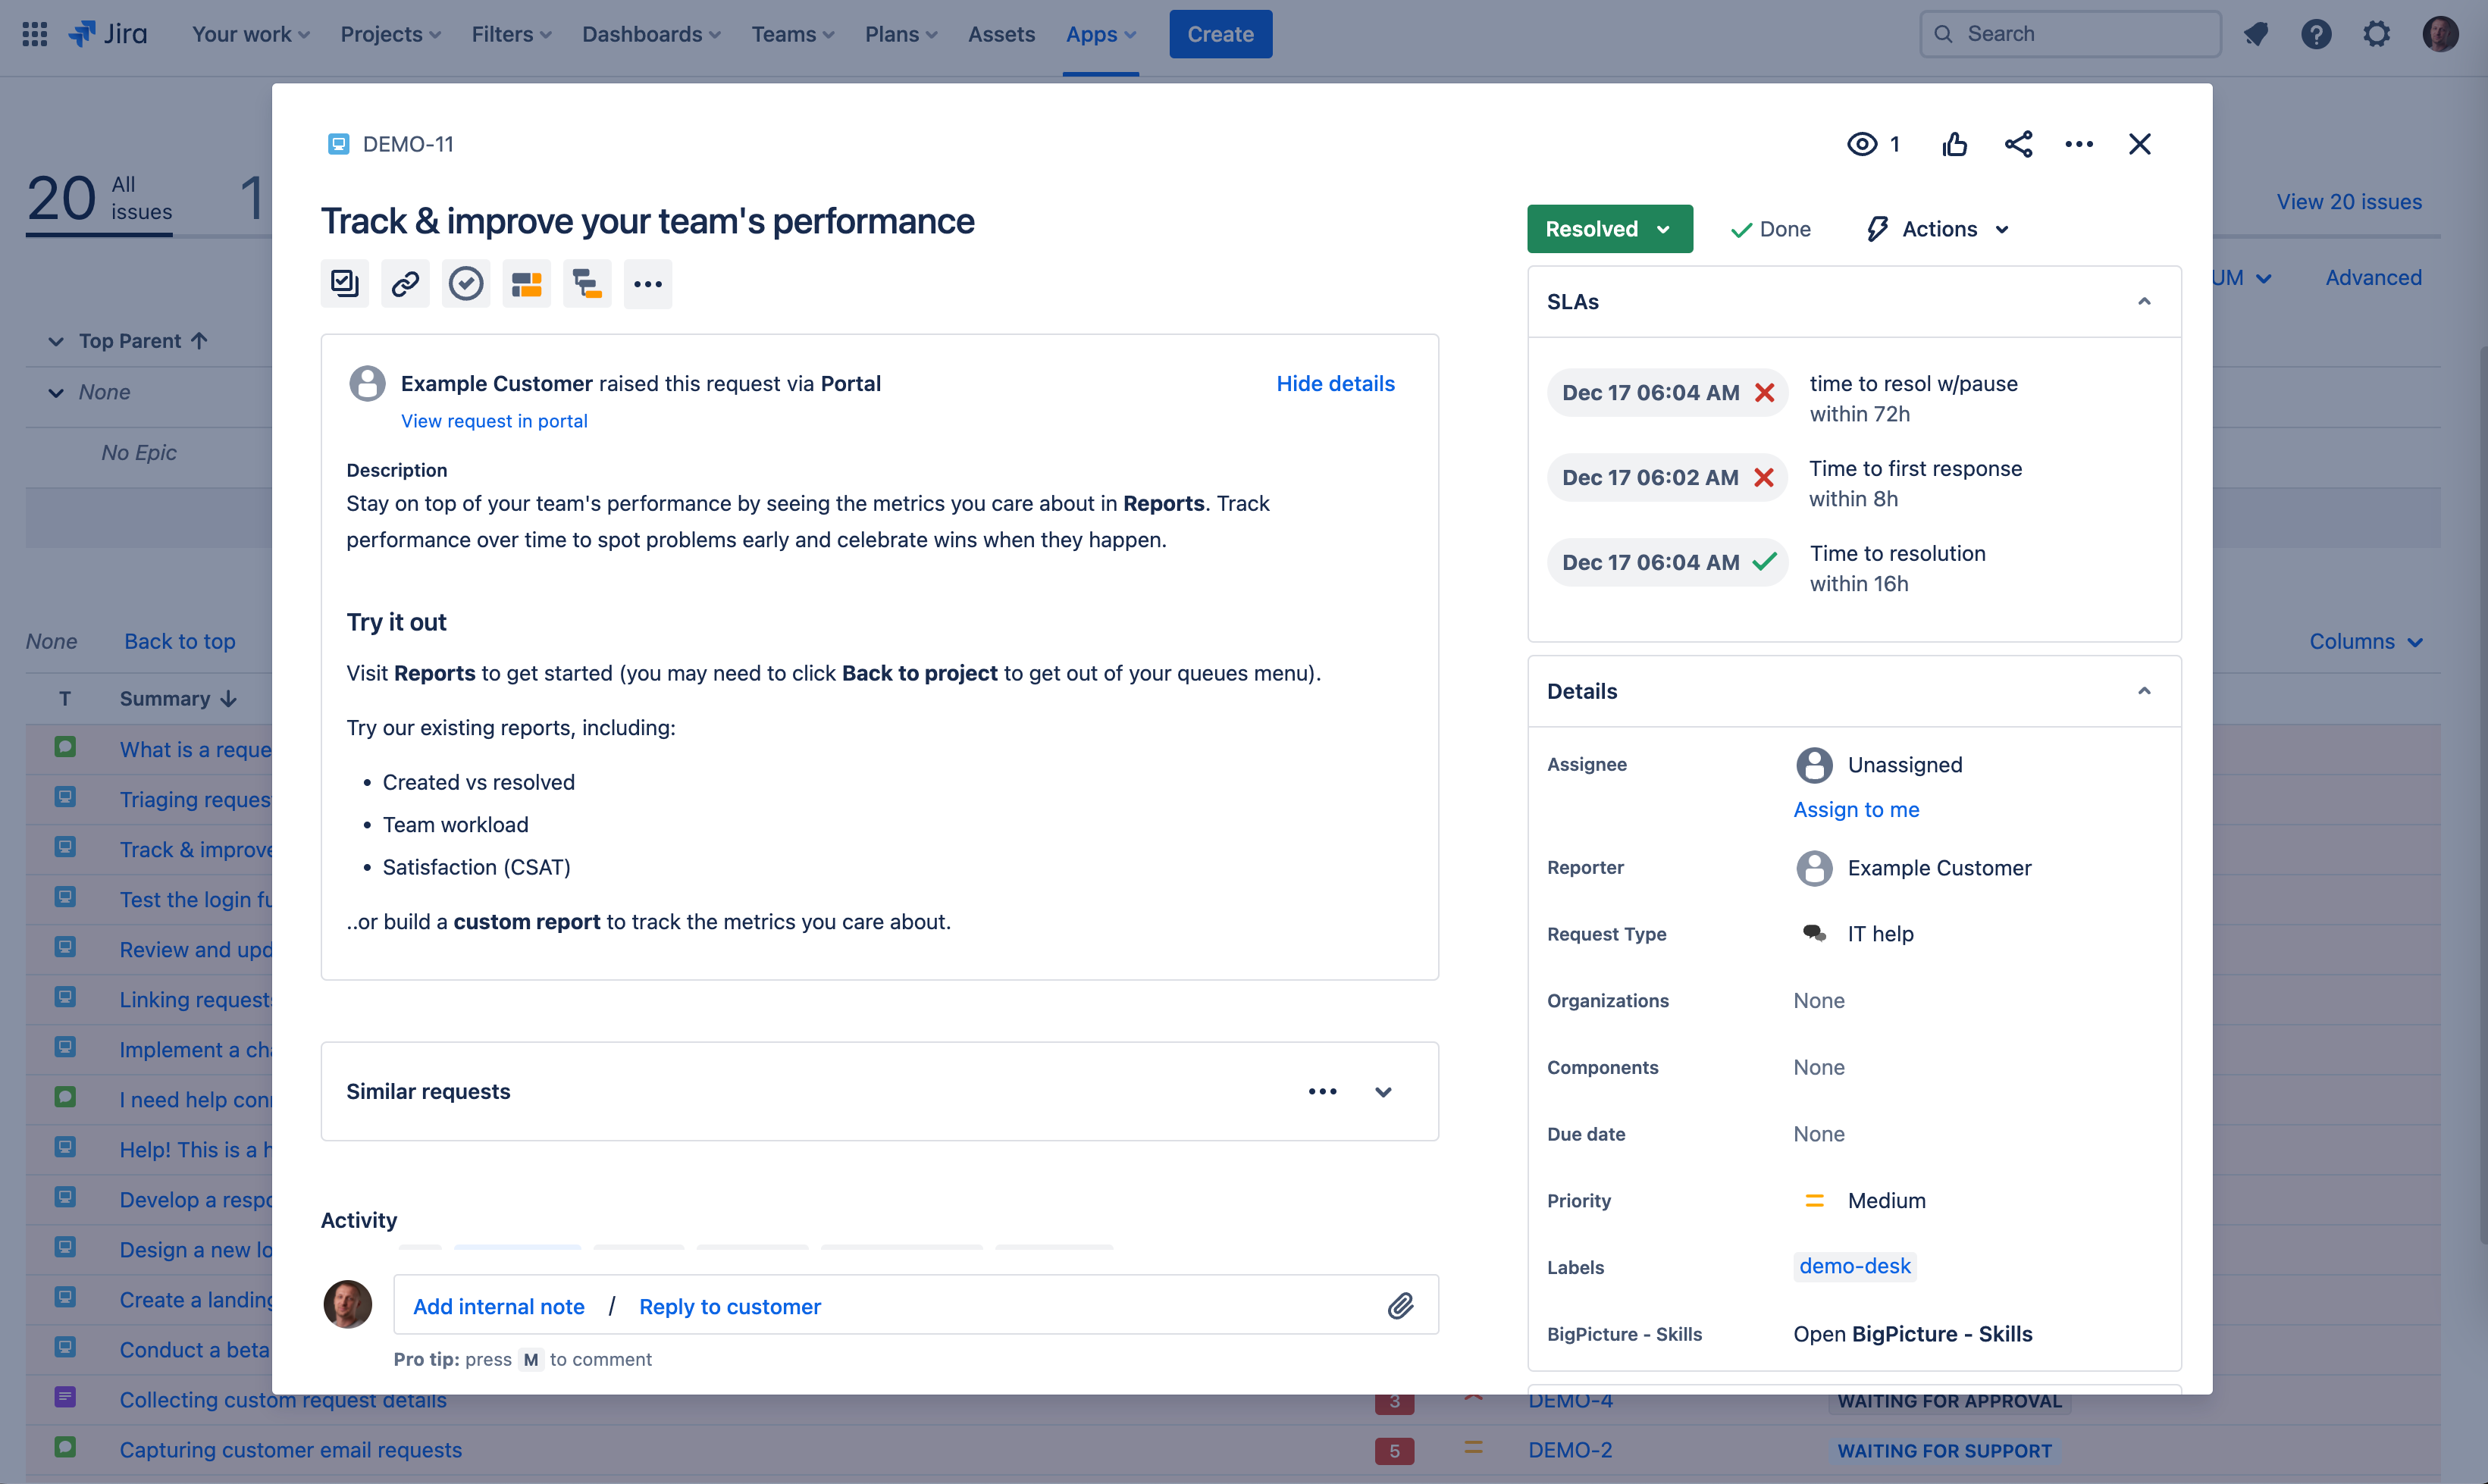2488x1484 pixels.
Task: Open the Actions dropdown
Action: click(x=1938, y=229)
